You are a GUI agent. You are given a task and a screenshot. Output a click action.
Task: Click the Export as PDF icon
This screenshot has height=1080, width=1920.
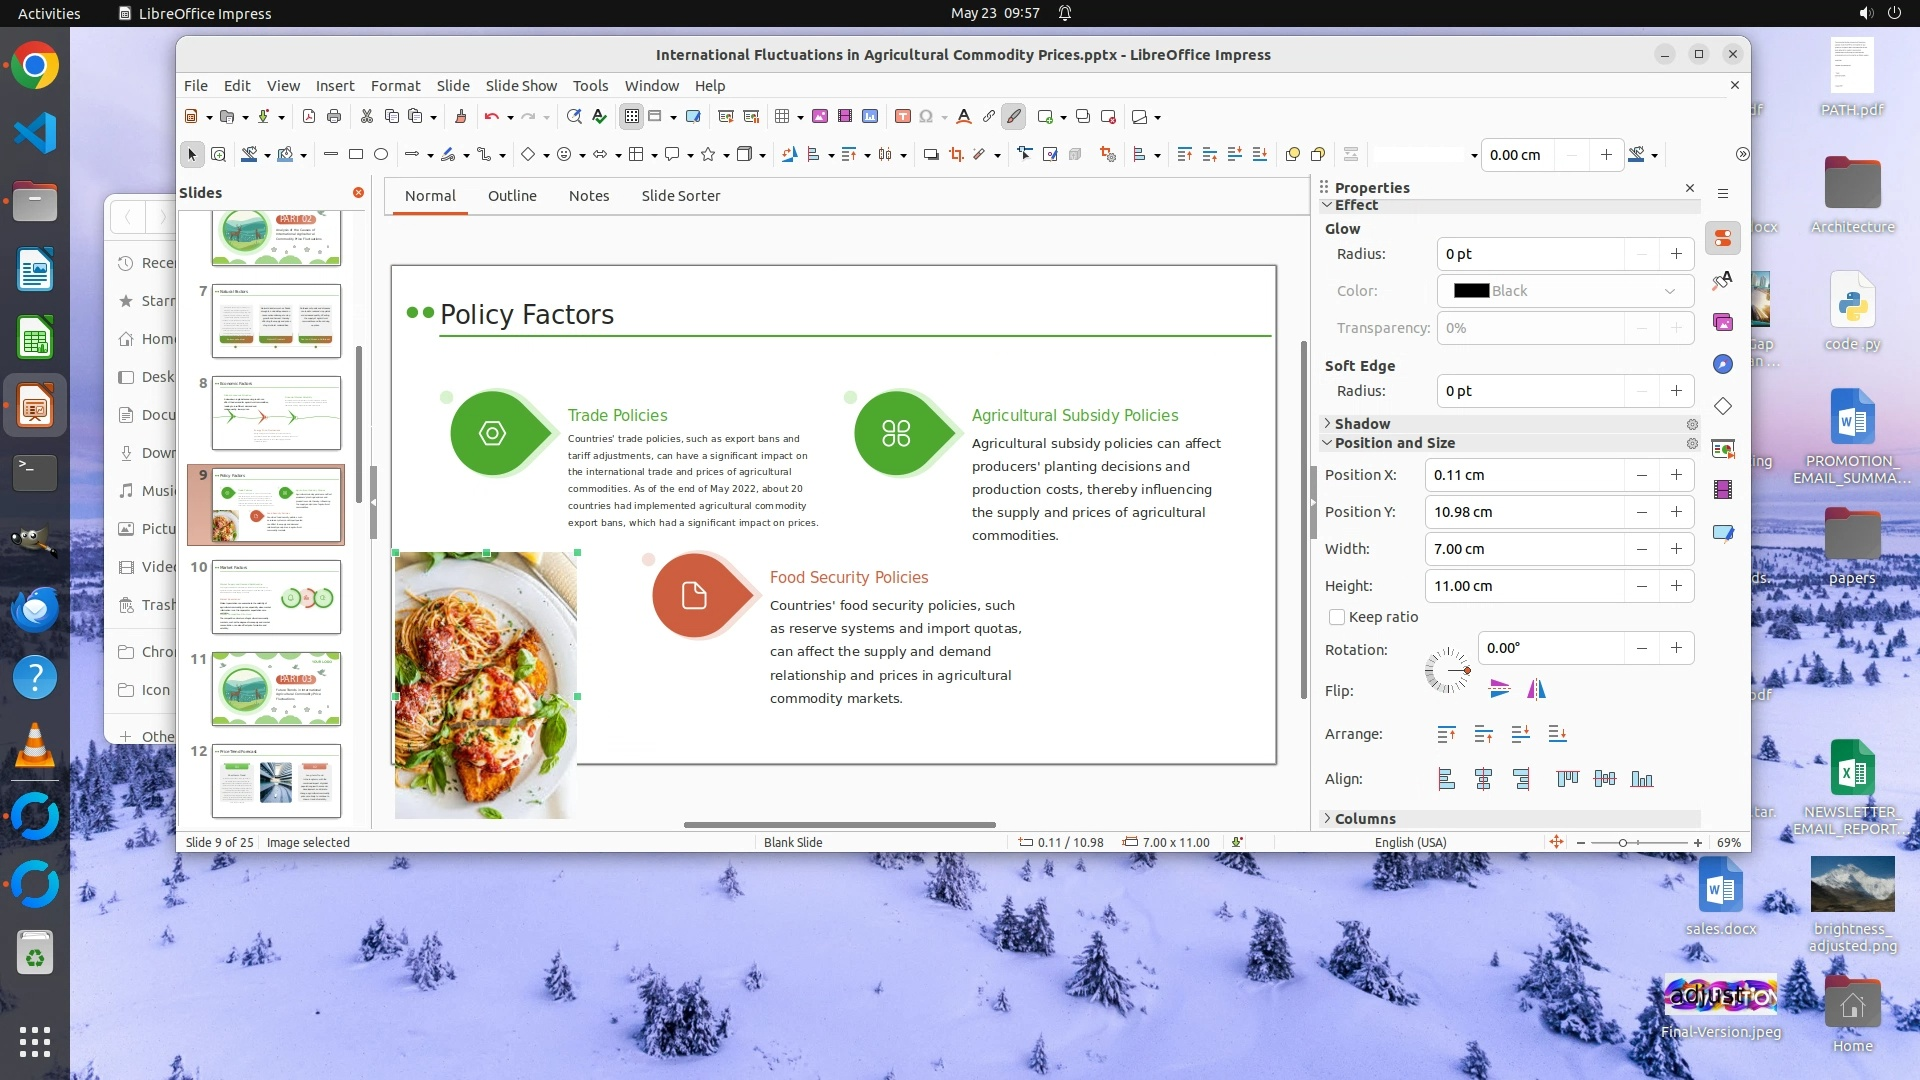(x=309, y=117)
